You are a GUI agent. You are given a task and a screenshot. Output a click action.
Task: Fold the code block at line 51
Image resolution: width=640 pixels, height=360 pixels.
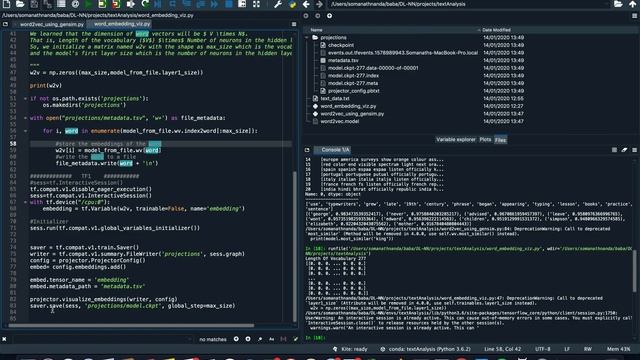click(25, 98)
